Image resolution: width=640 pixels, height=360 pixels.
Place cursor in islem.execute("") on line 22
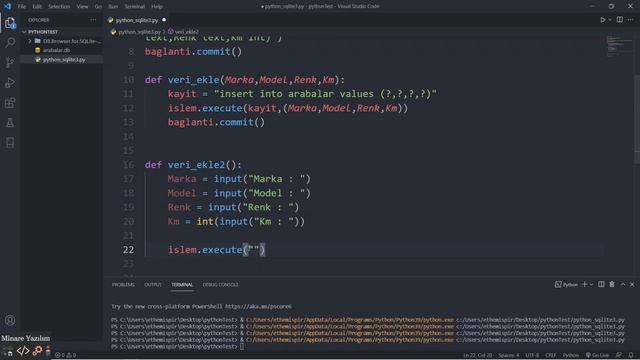pos(216,250)
